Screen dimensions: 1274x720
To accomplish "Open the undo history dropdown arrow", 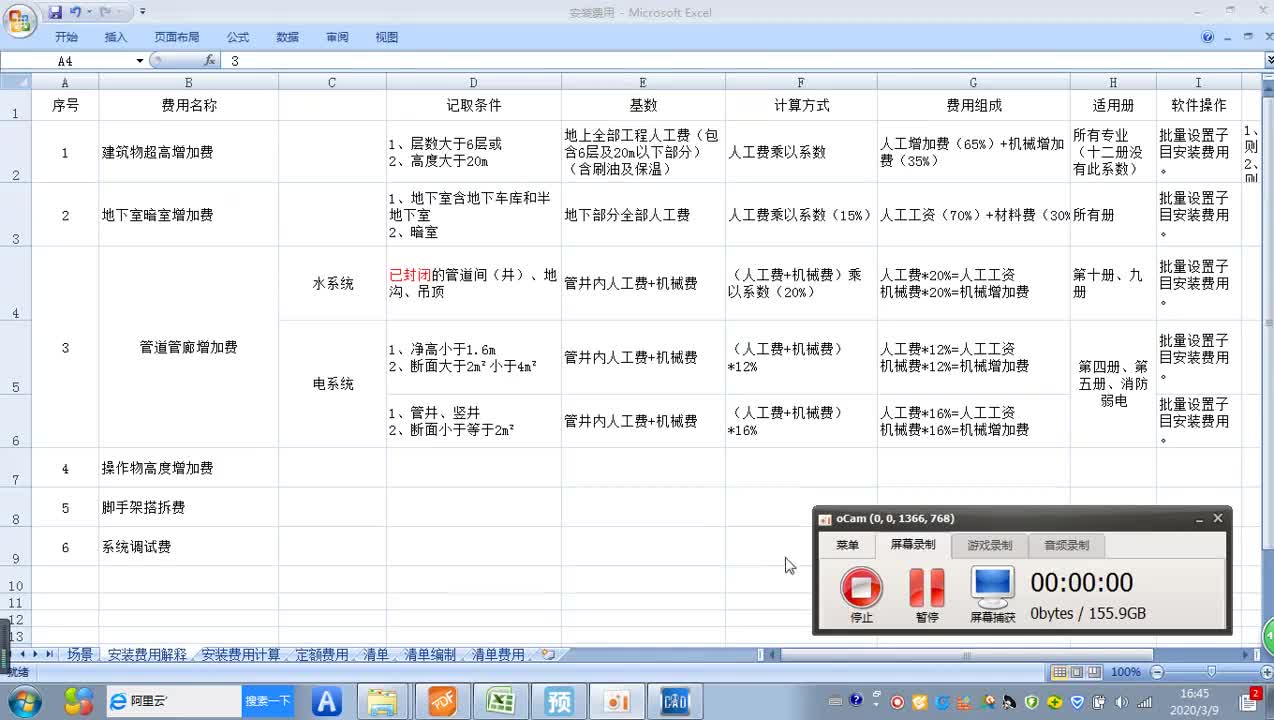I will click(x=88, y=12).
